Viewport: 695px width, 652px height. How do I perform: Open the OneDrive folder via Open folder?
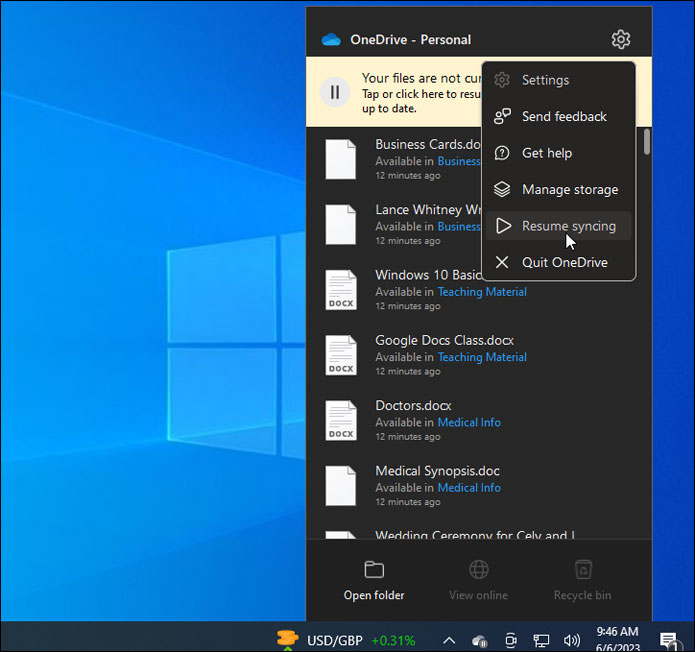(x=374, y=580)
